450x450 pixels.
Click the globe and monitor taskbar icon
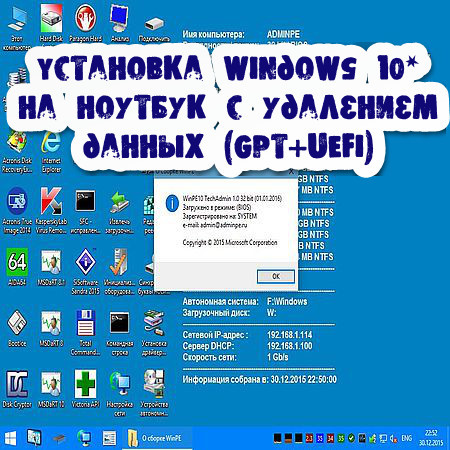point(84,438)
